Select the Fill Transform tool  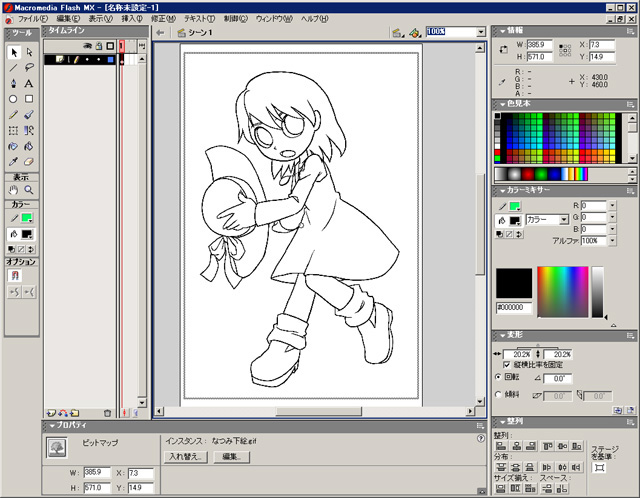29,131
